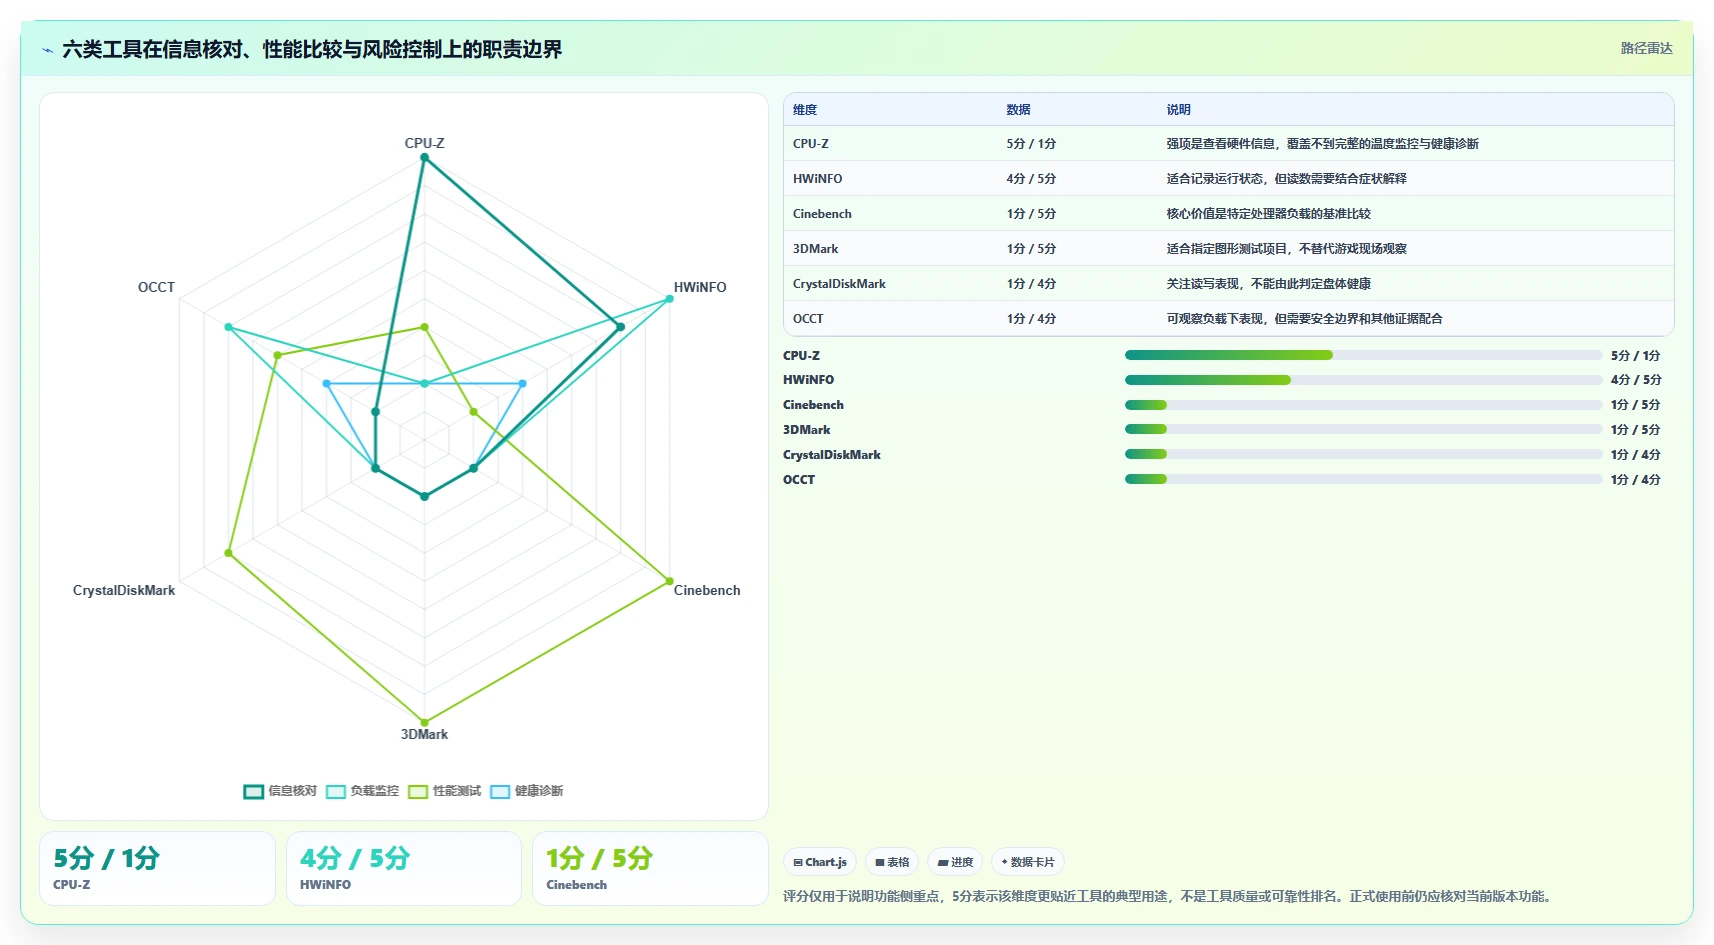Click the 性能测试 data point at Cinebench

669,581
